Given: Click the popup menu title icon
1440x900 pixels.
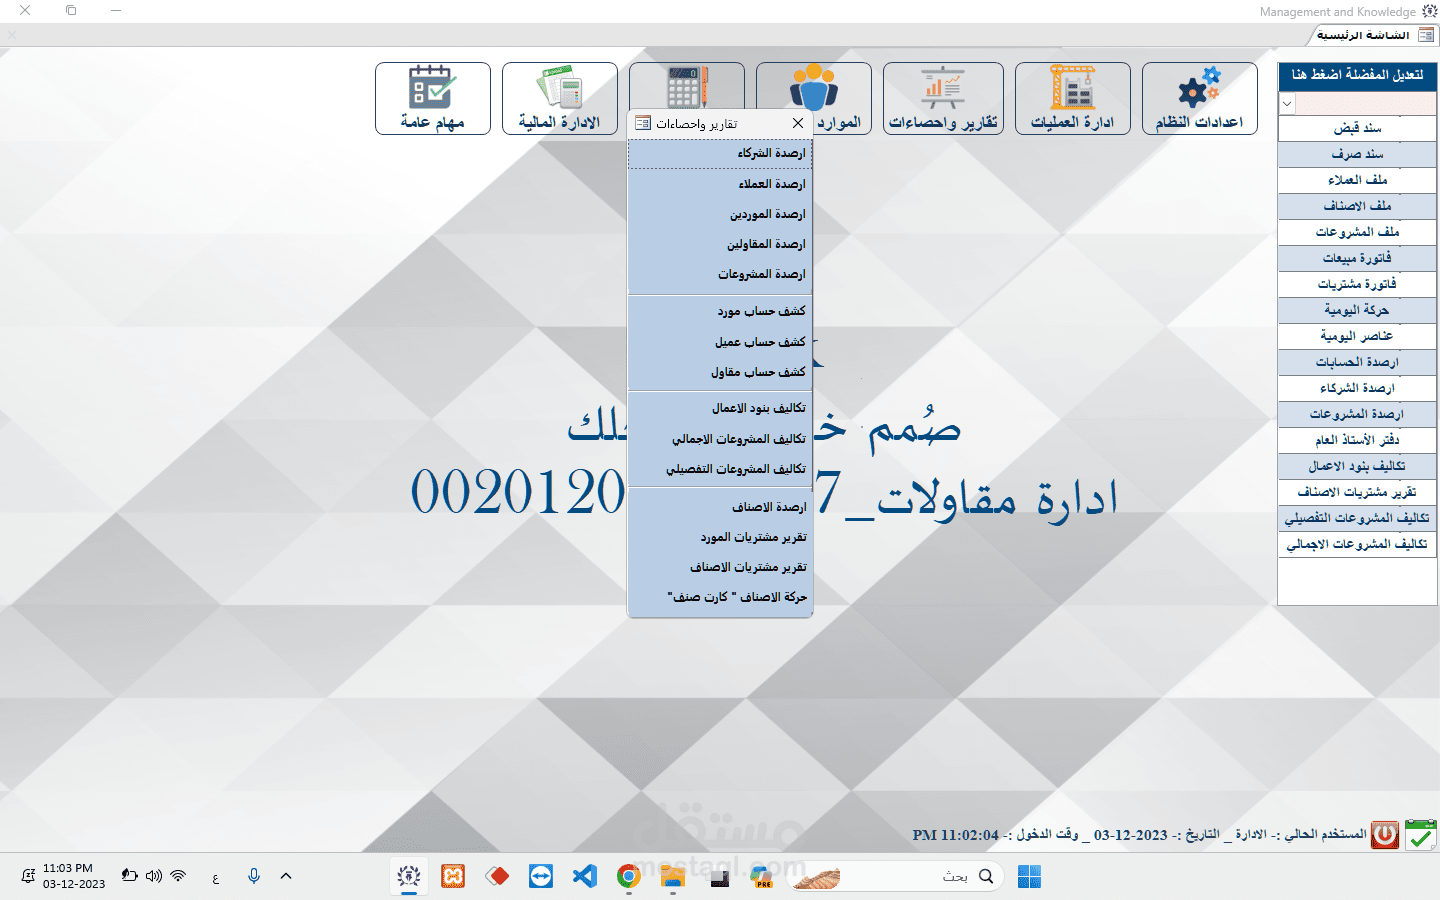Looking at the screenshot, I should click(x=643, y=123).
